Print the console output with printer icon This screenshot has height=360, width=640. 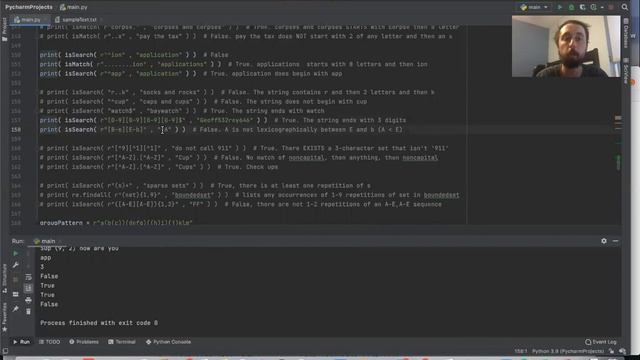click(x=28, y=300)
